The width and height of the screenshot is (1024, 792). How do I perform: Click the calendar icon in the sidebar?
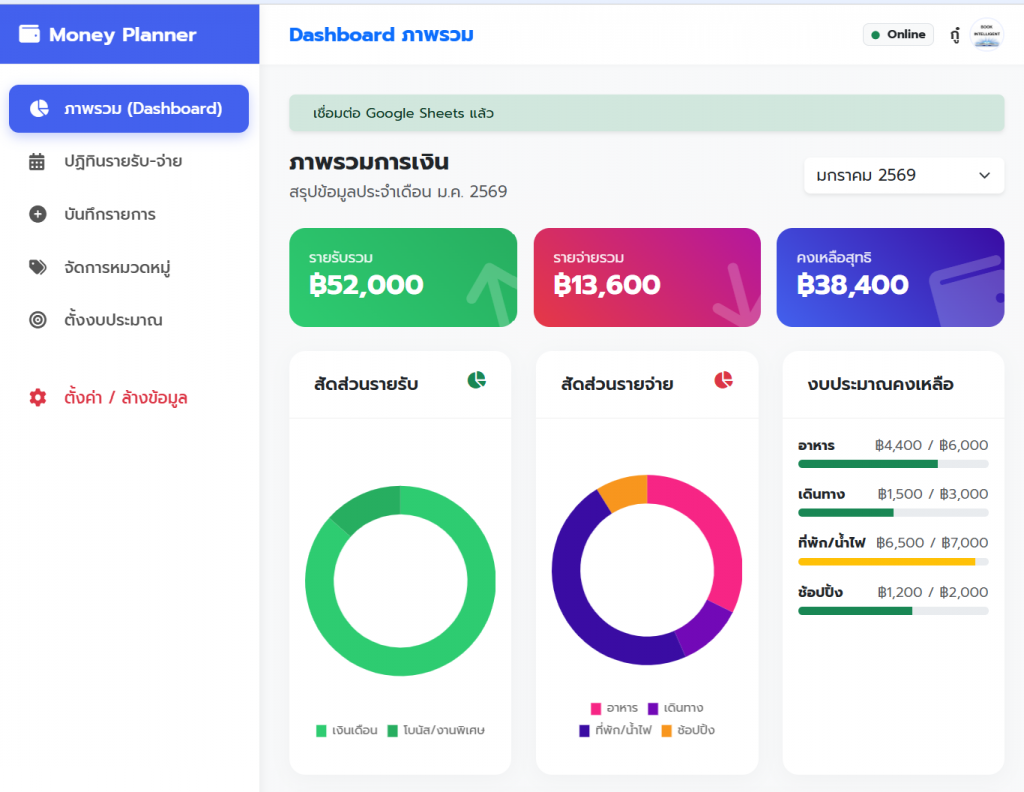[38, 162]
